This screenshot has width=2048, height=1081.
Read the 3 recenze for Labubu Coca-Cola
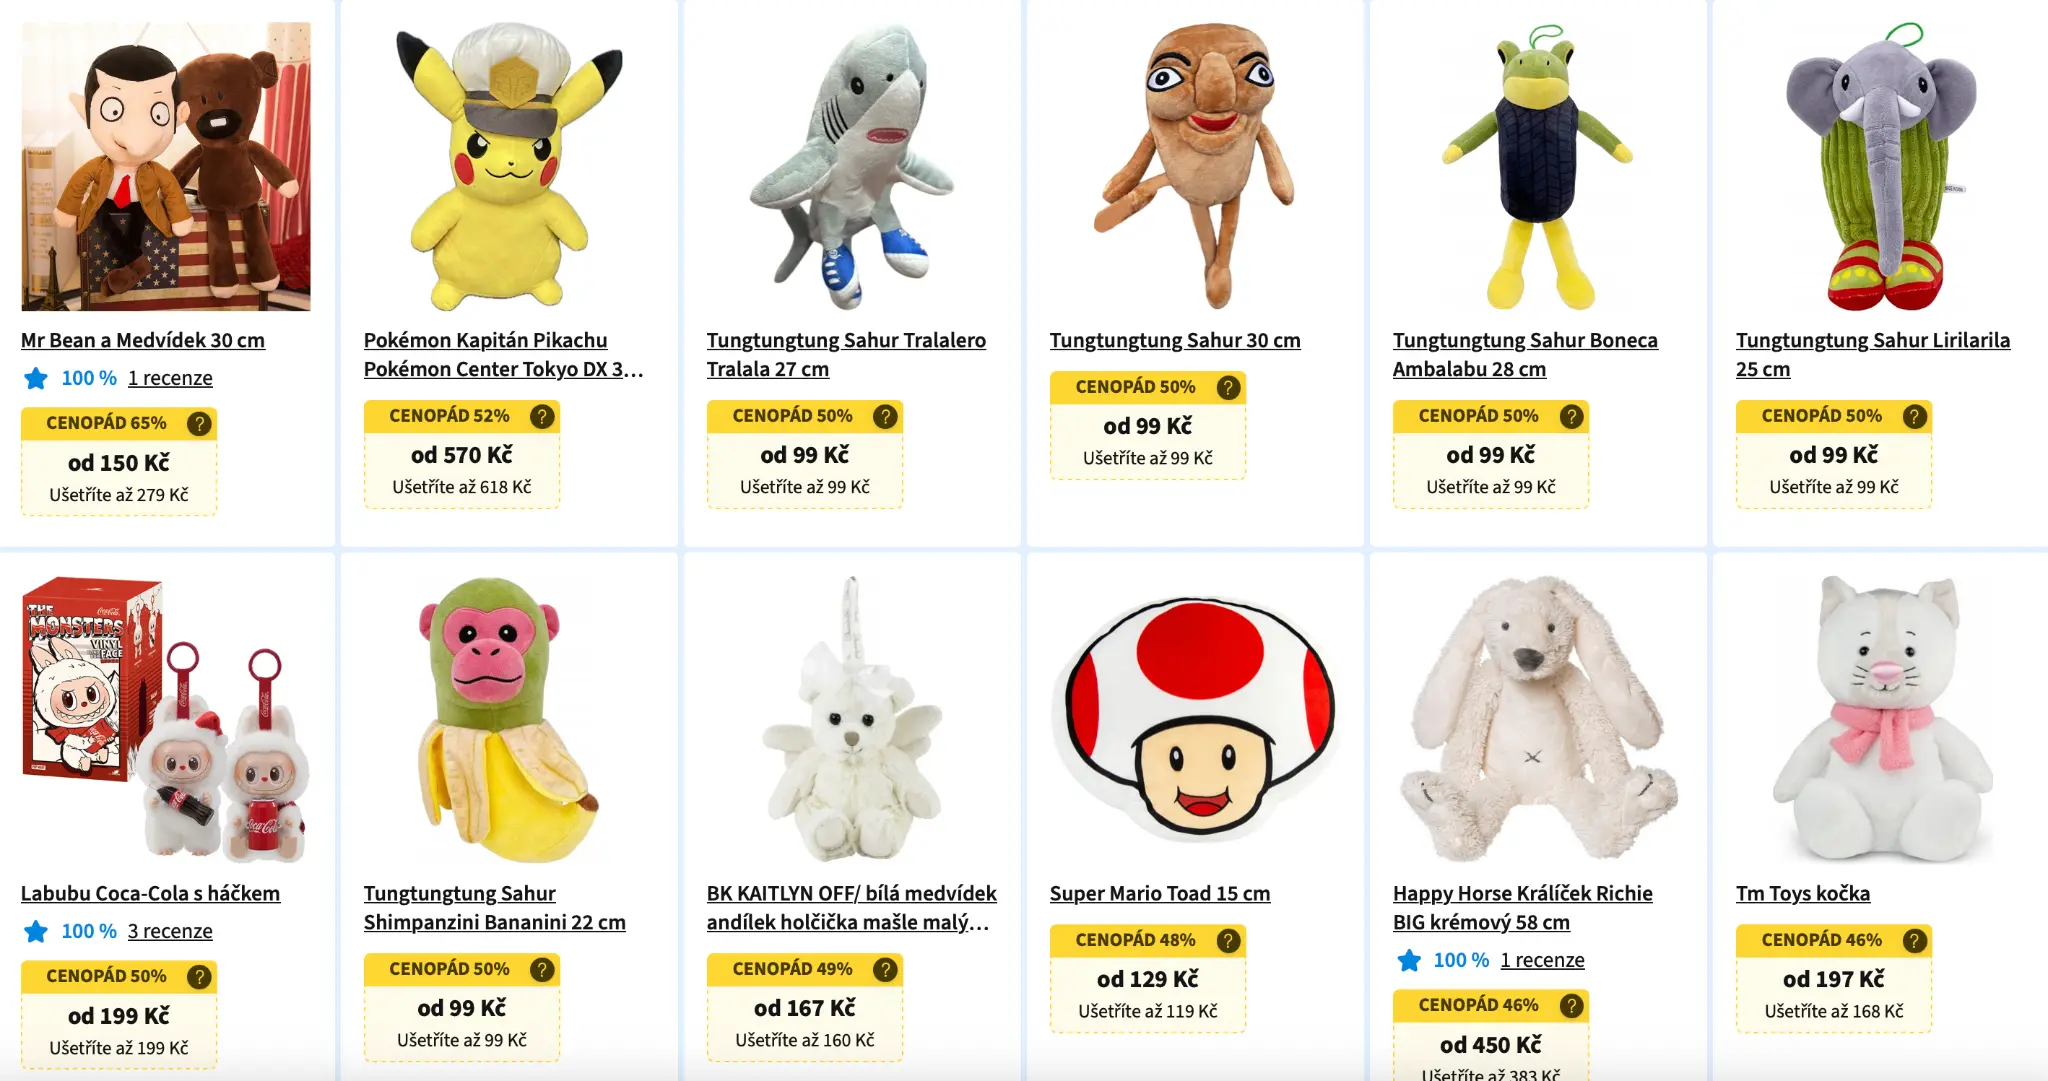(170, 931)
